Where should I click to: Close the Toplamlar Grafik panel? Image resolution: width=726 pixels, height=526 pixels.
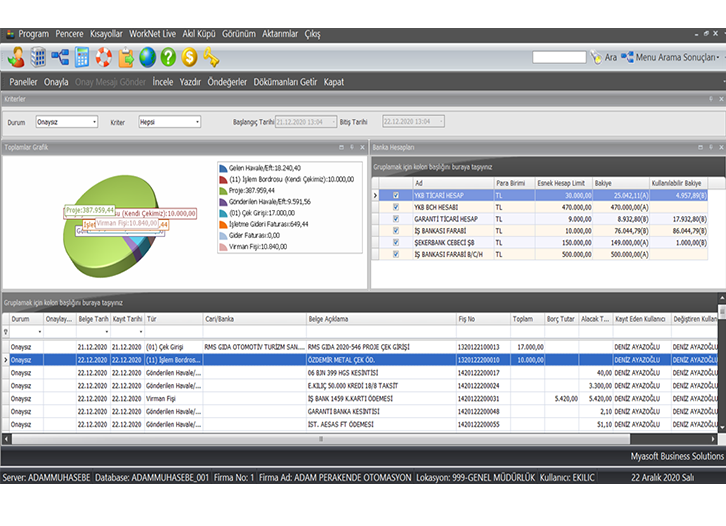pos(362,147)
